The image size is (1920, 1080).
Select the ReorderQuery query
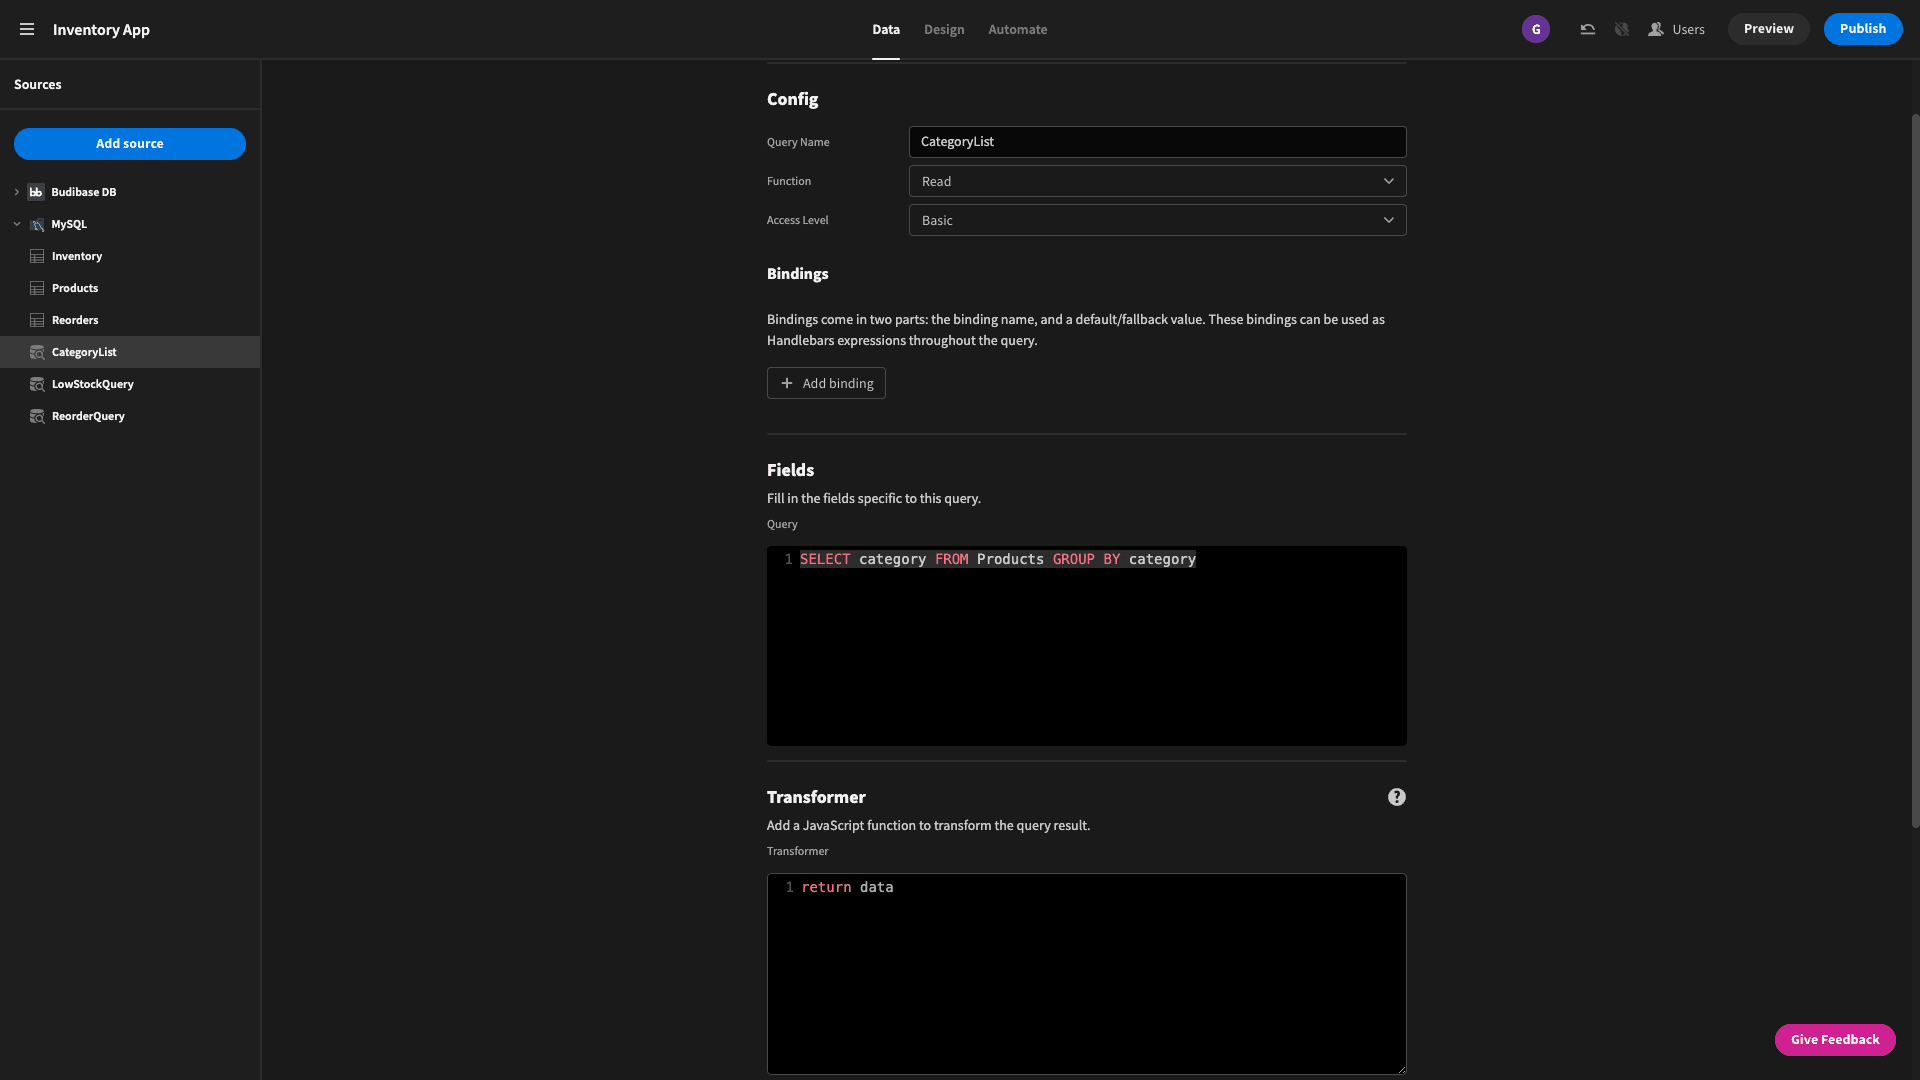point(130,416)
